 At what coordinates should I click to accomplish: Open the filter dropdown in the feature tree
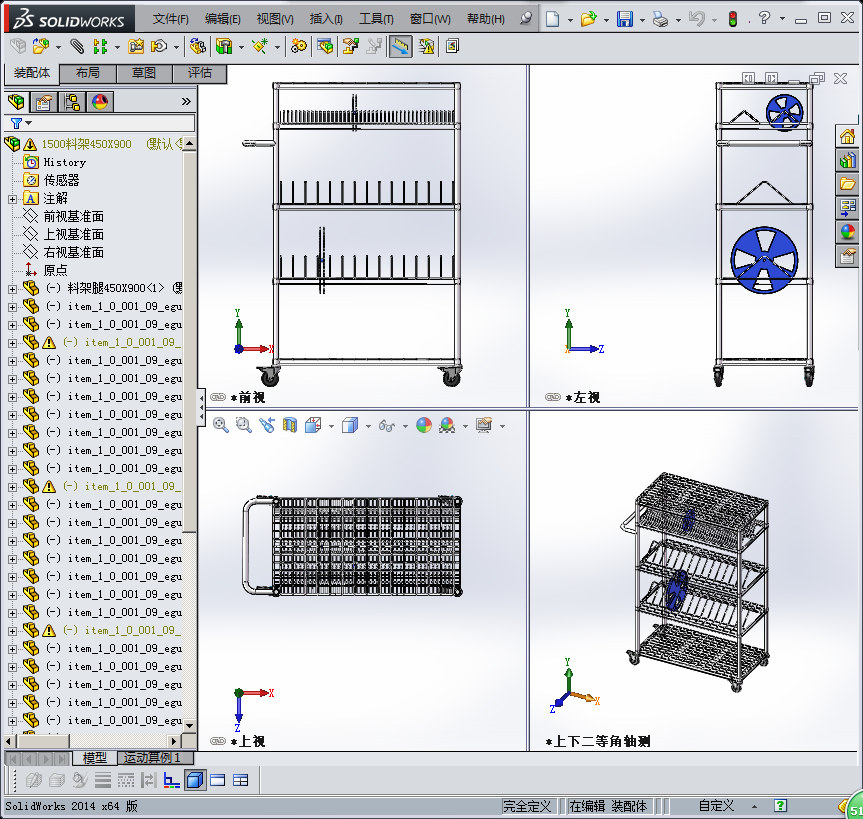(29, 123)
